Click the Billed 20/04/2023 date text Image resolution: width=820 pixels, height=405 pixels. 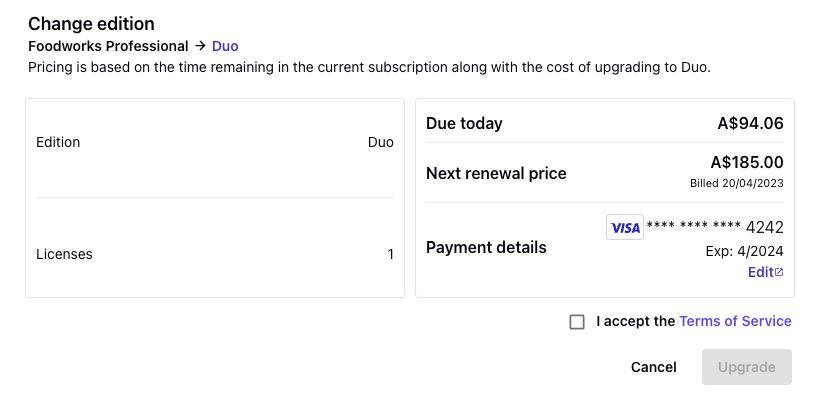point(736,183)
